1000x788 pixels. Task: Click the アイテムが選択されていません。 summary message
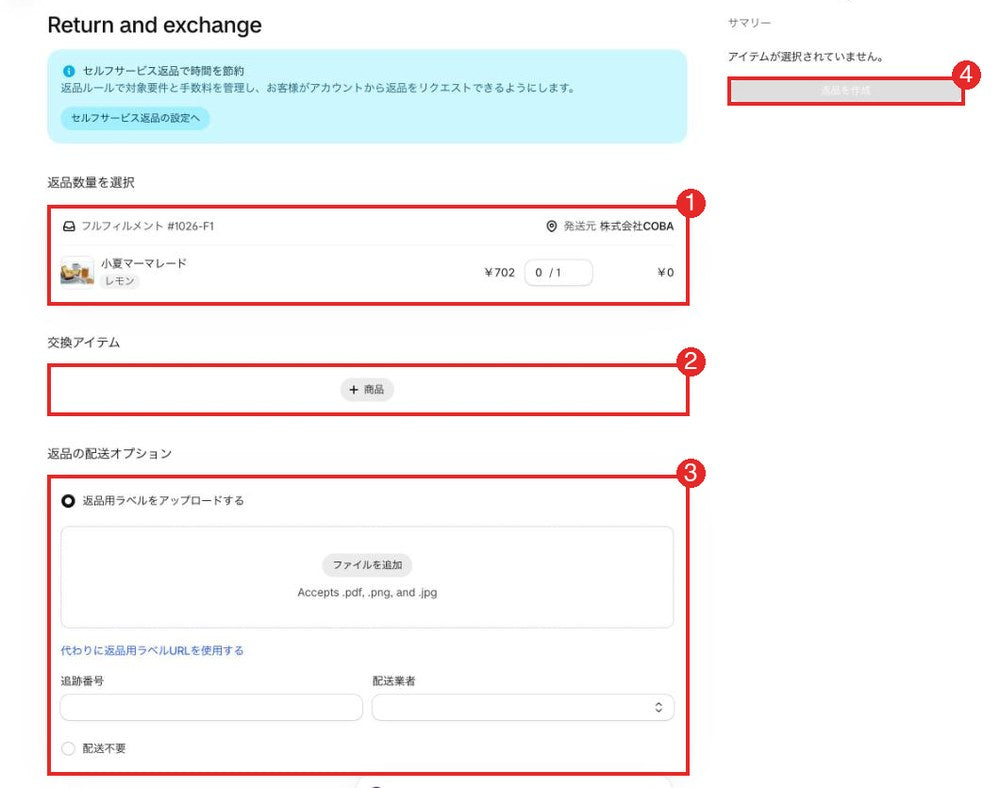point(806,57)
